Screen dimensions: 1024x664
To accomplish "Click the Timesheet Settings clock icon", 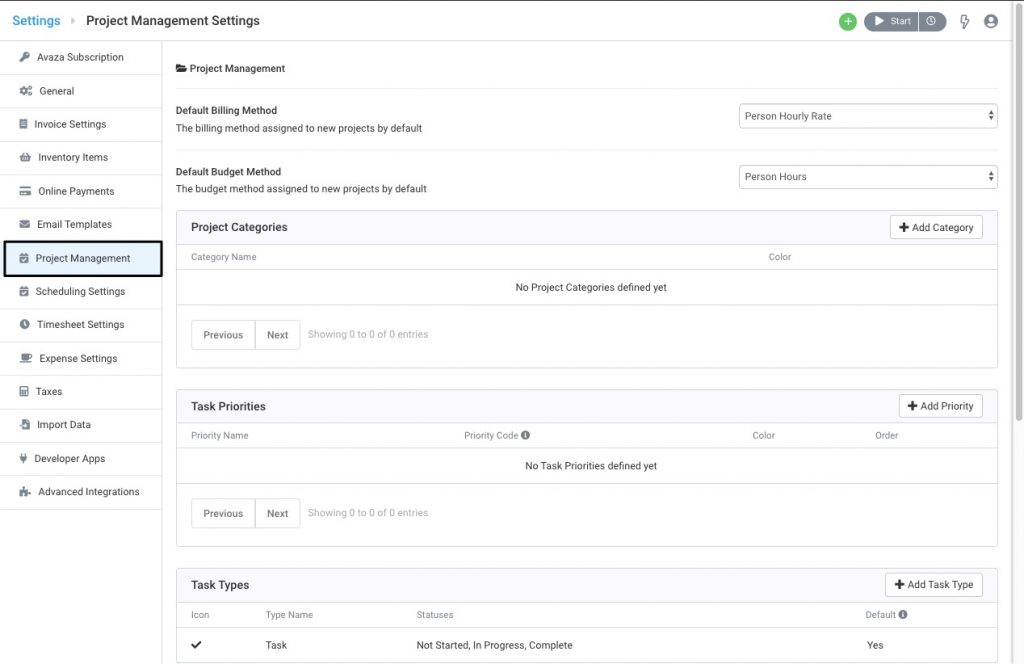I will pos(24,324).
